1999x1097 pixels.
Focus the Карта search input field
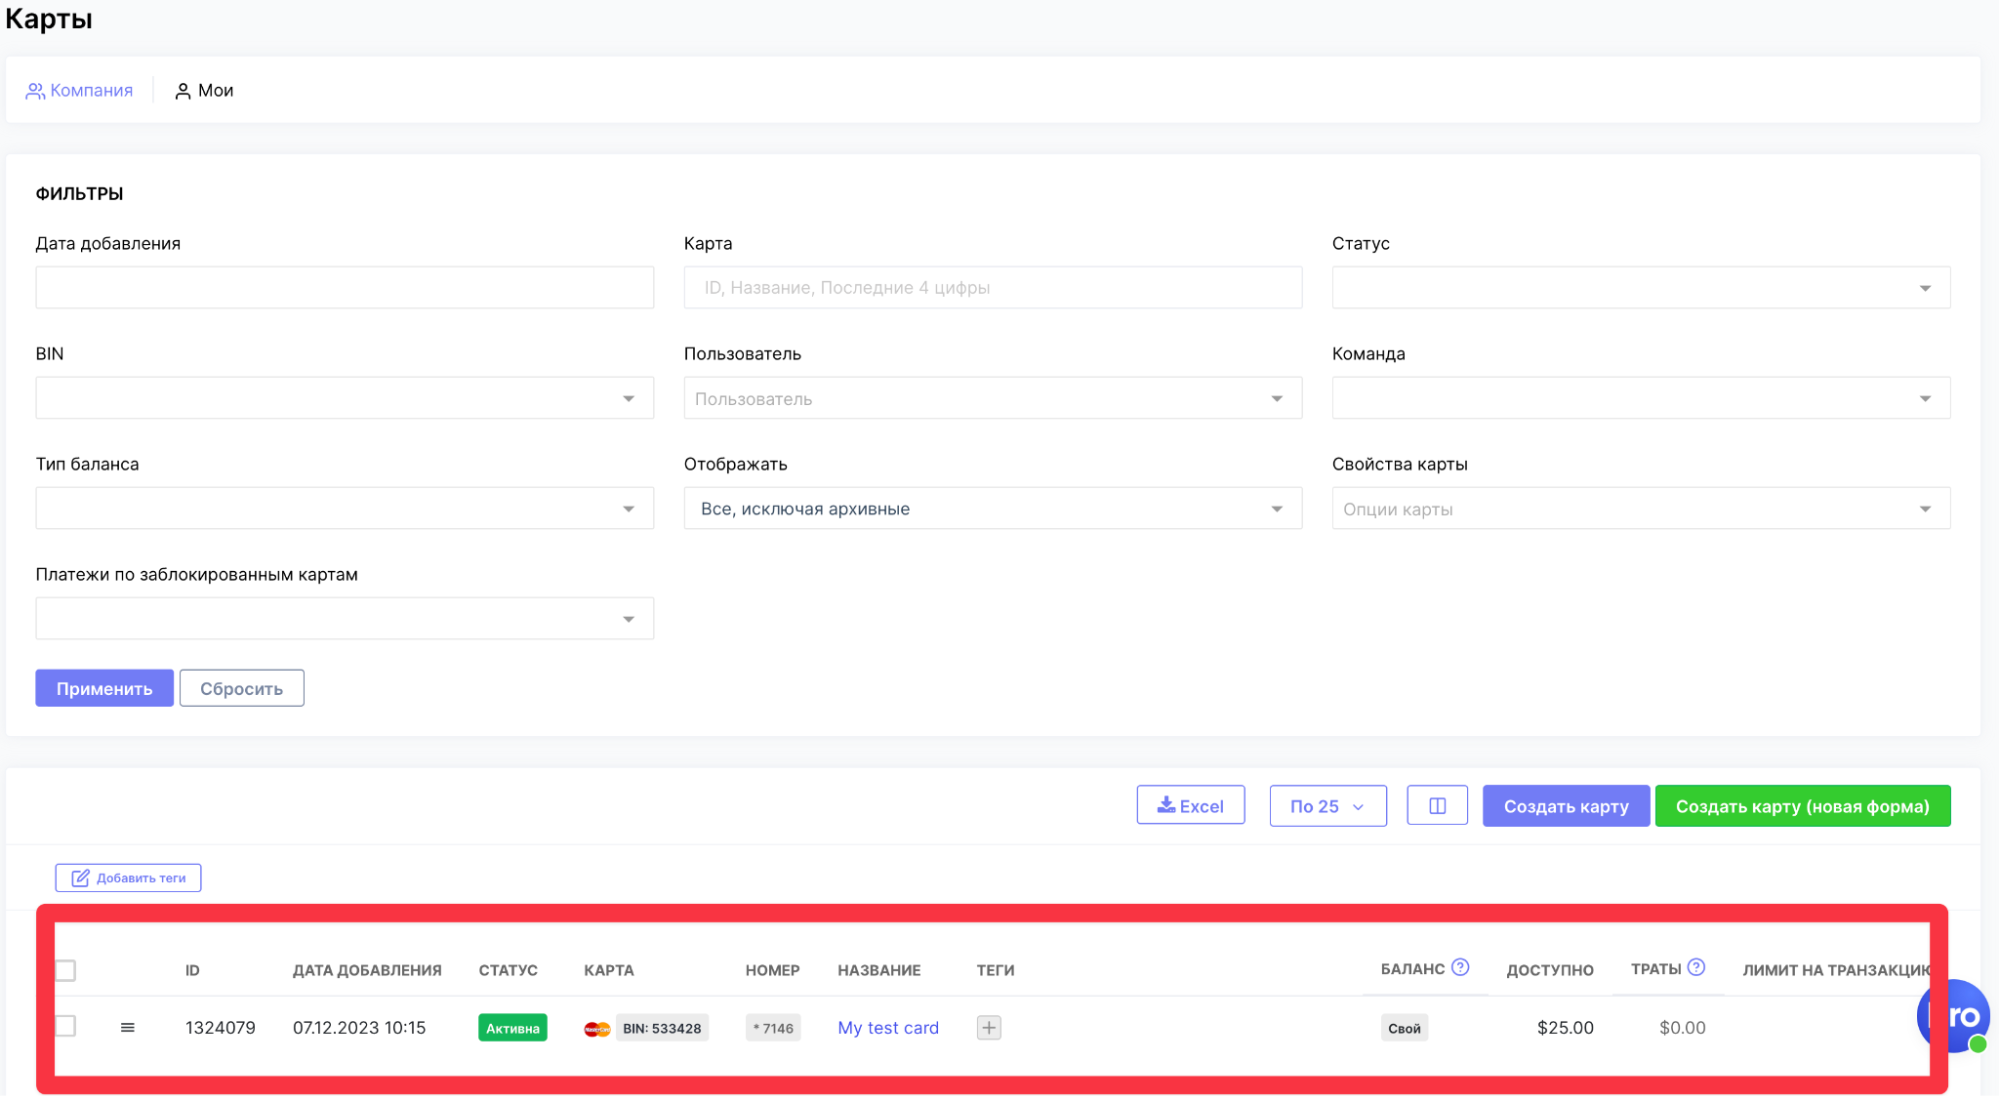[x=992, y=288]
